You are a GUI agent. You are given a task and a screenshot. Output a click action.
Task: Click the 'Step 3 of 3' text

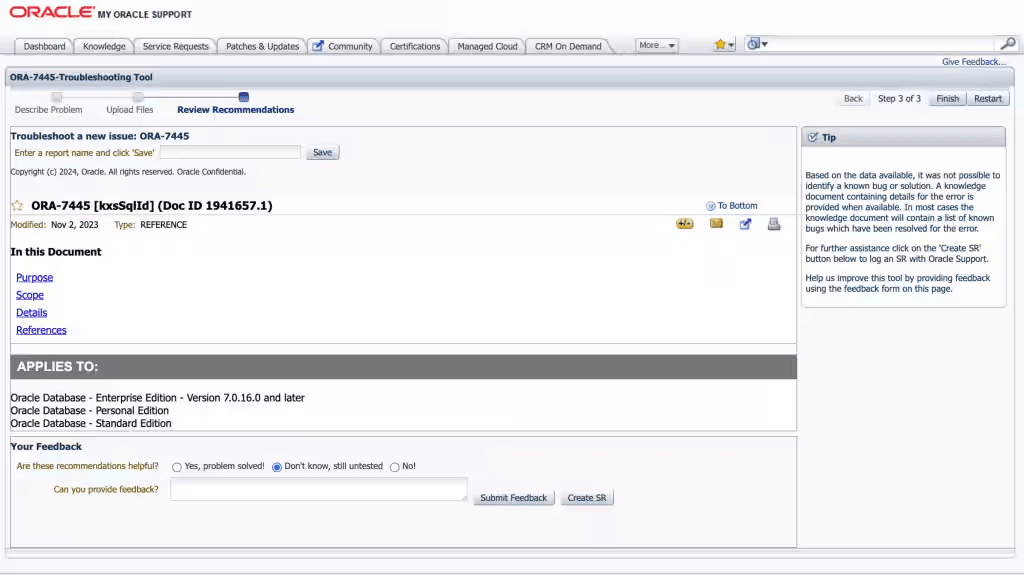point(899,99)
